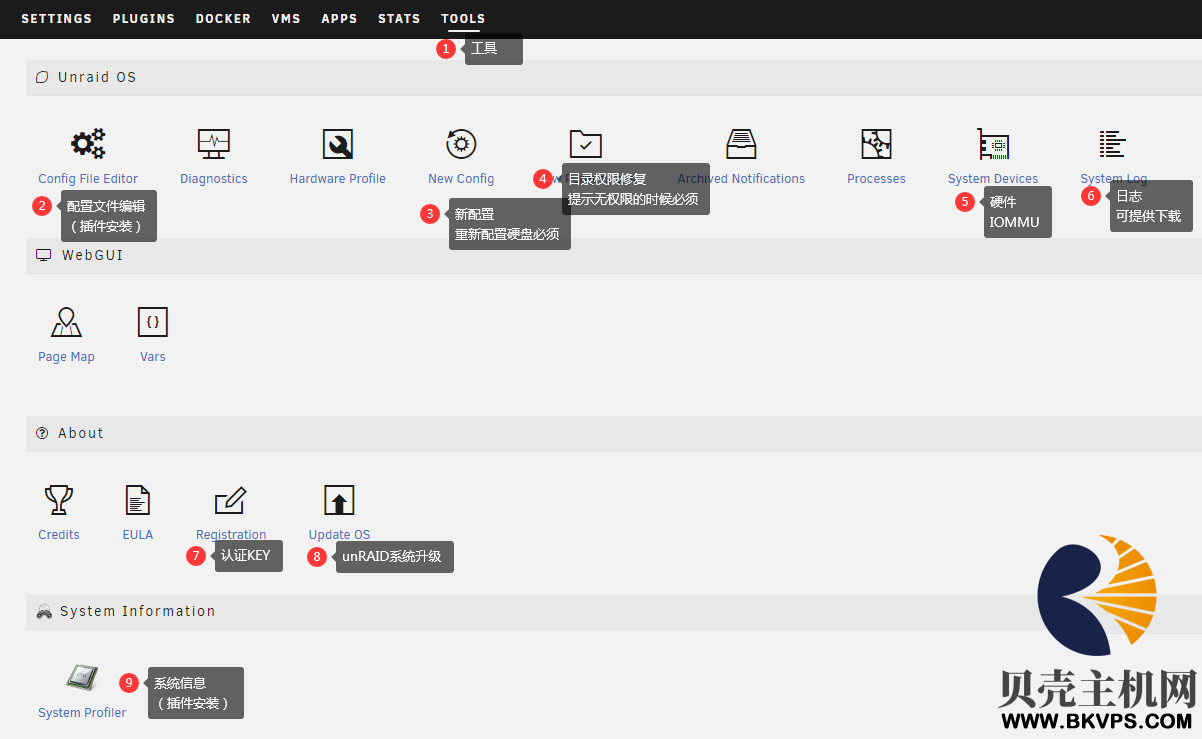Click the Credits link text
Image resolution: width=1202 pixels, height=739 pixels.
click(x=59, y=535)
